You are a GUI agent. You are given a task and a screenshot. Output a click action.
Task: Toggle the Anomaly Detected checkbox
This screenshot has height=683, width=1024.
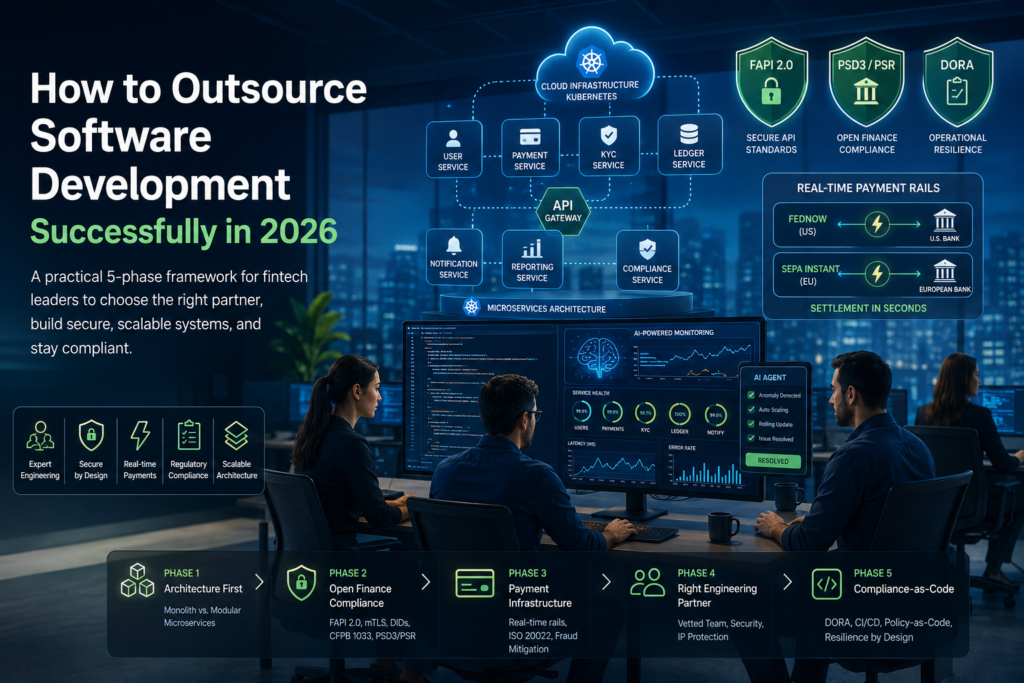(751, 395)
